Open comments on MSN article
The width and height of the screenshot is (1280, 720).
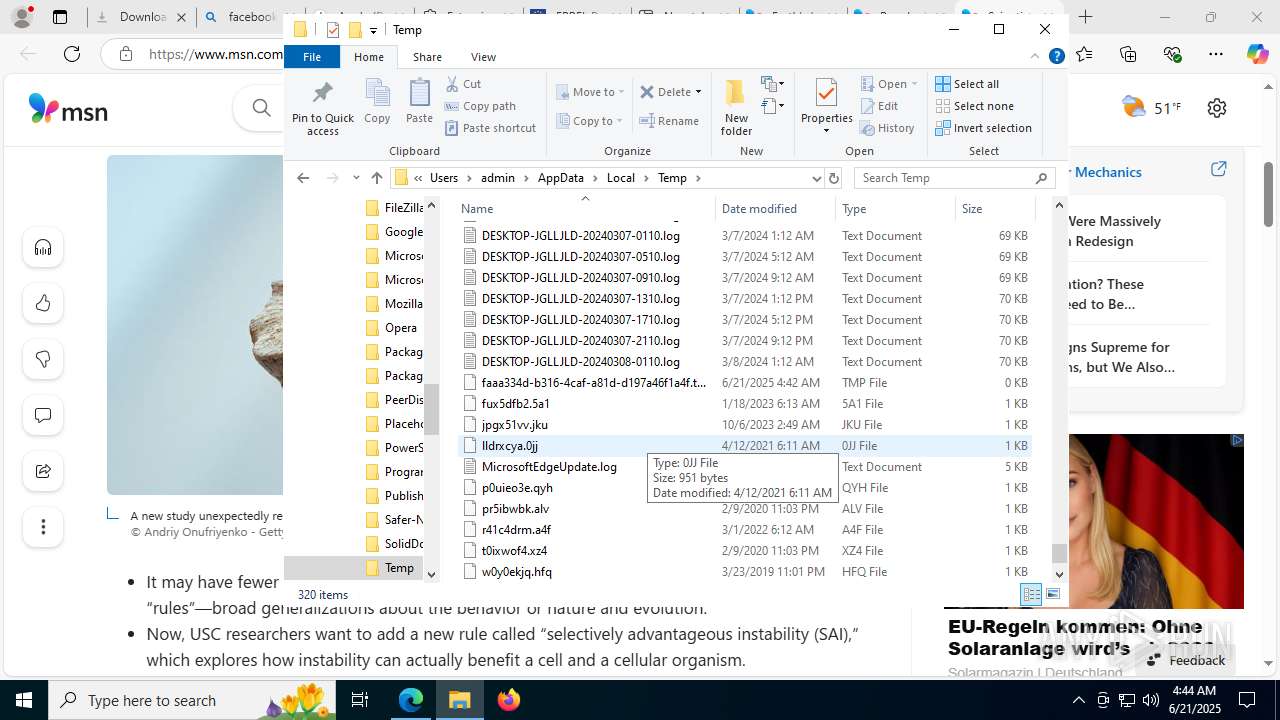tap(43, 416)
